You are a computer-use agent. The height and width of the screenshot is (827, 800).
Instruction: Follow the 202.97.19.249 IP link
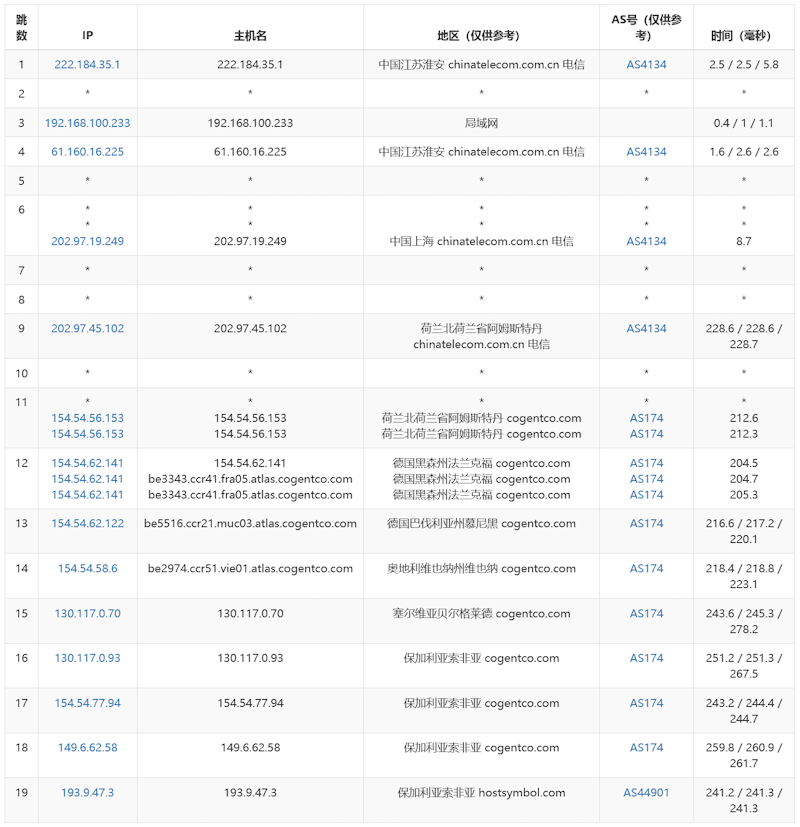[x=87, y=242]
